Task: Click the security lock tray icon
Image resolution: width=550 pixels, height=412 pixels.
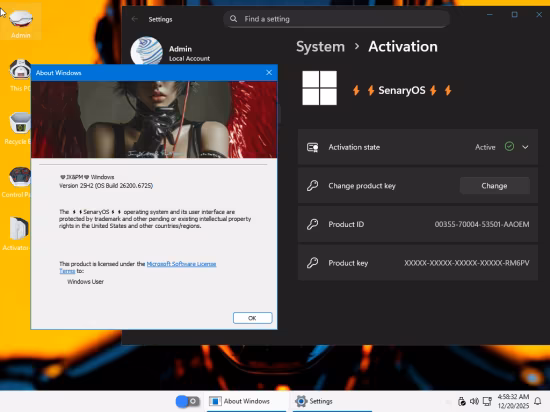Action: tap(462, 401)
